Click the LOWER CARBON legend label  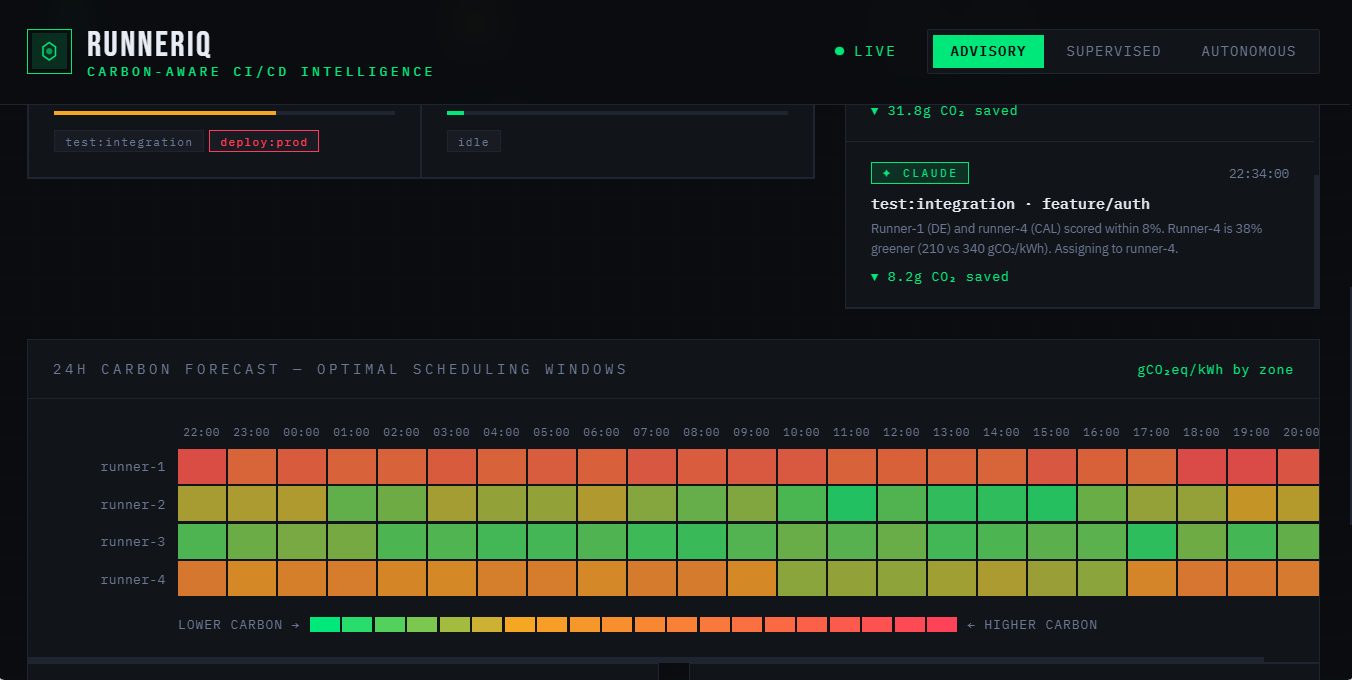tap(239, 625)
